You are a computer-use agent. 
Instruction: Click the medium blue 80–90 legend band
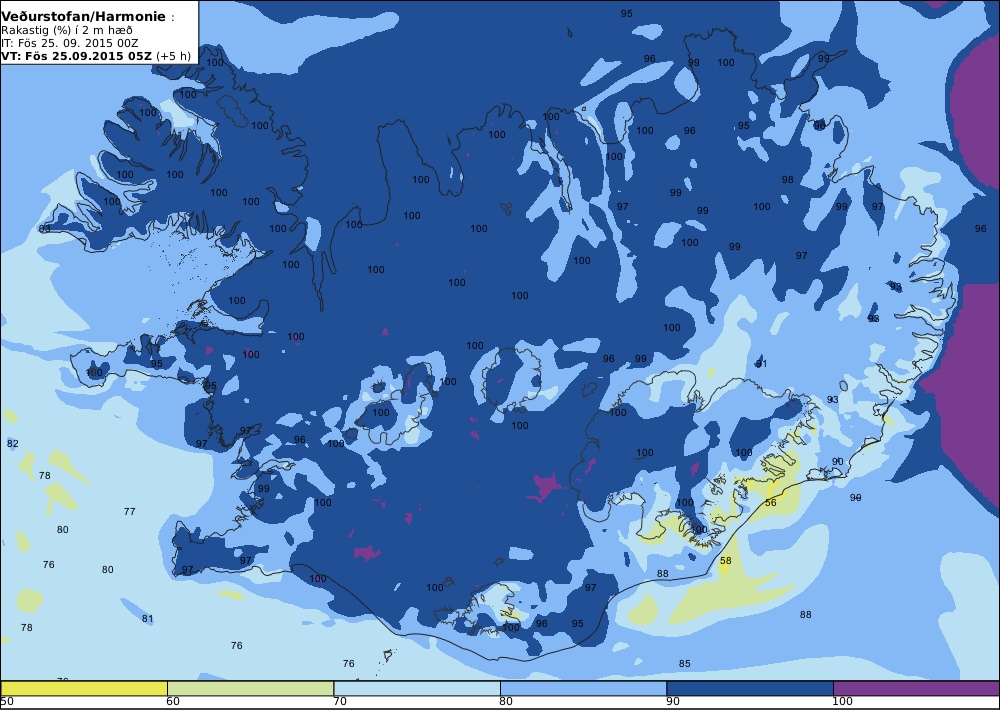pyautogui.click(x=584, y=688)
